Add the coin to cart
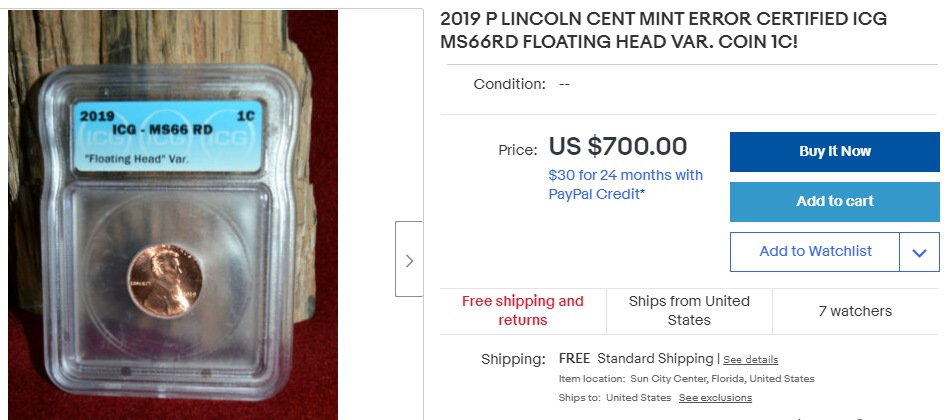The width and height of the screenshot is (948, 420). pyautogui.click(x=834, y=201)
